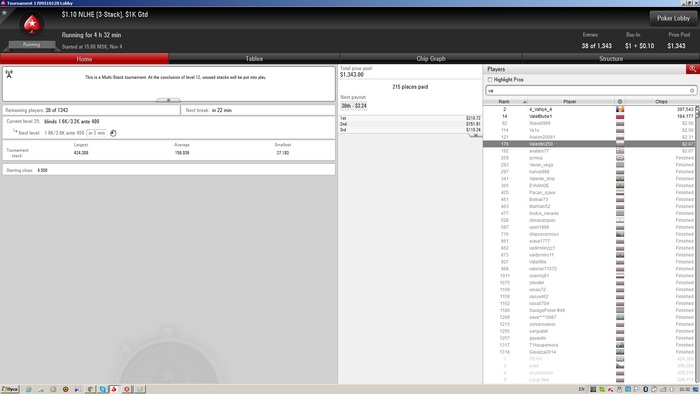
Task: Open the Chip Graph tab
Action: 431,58
